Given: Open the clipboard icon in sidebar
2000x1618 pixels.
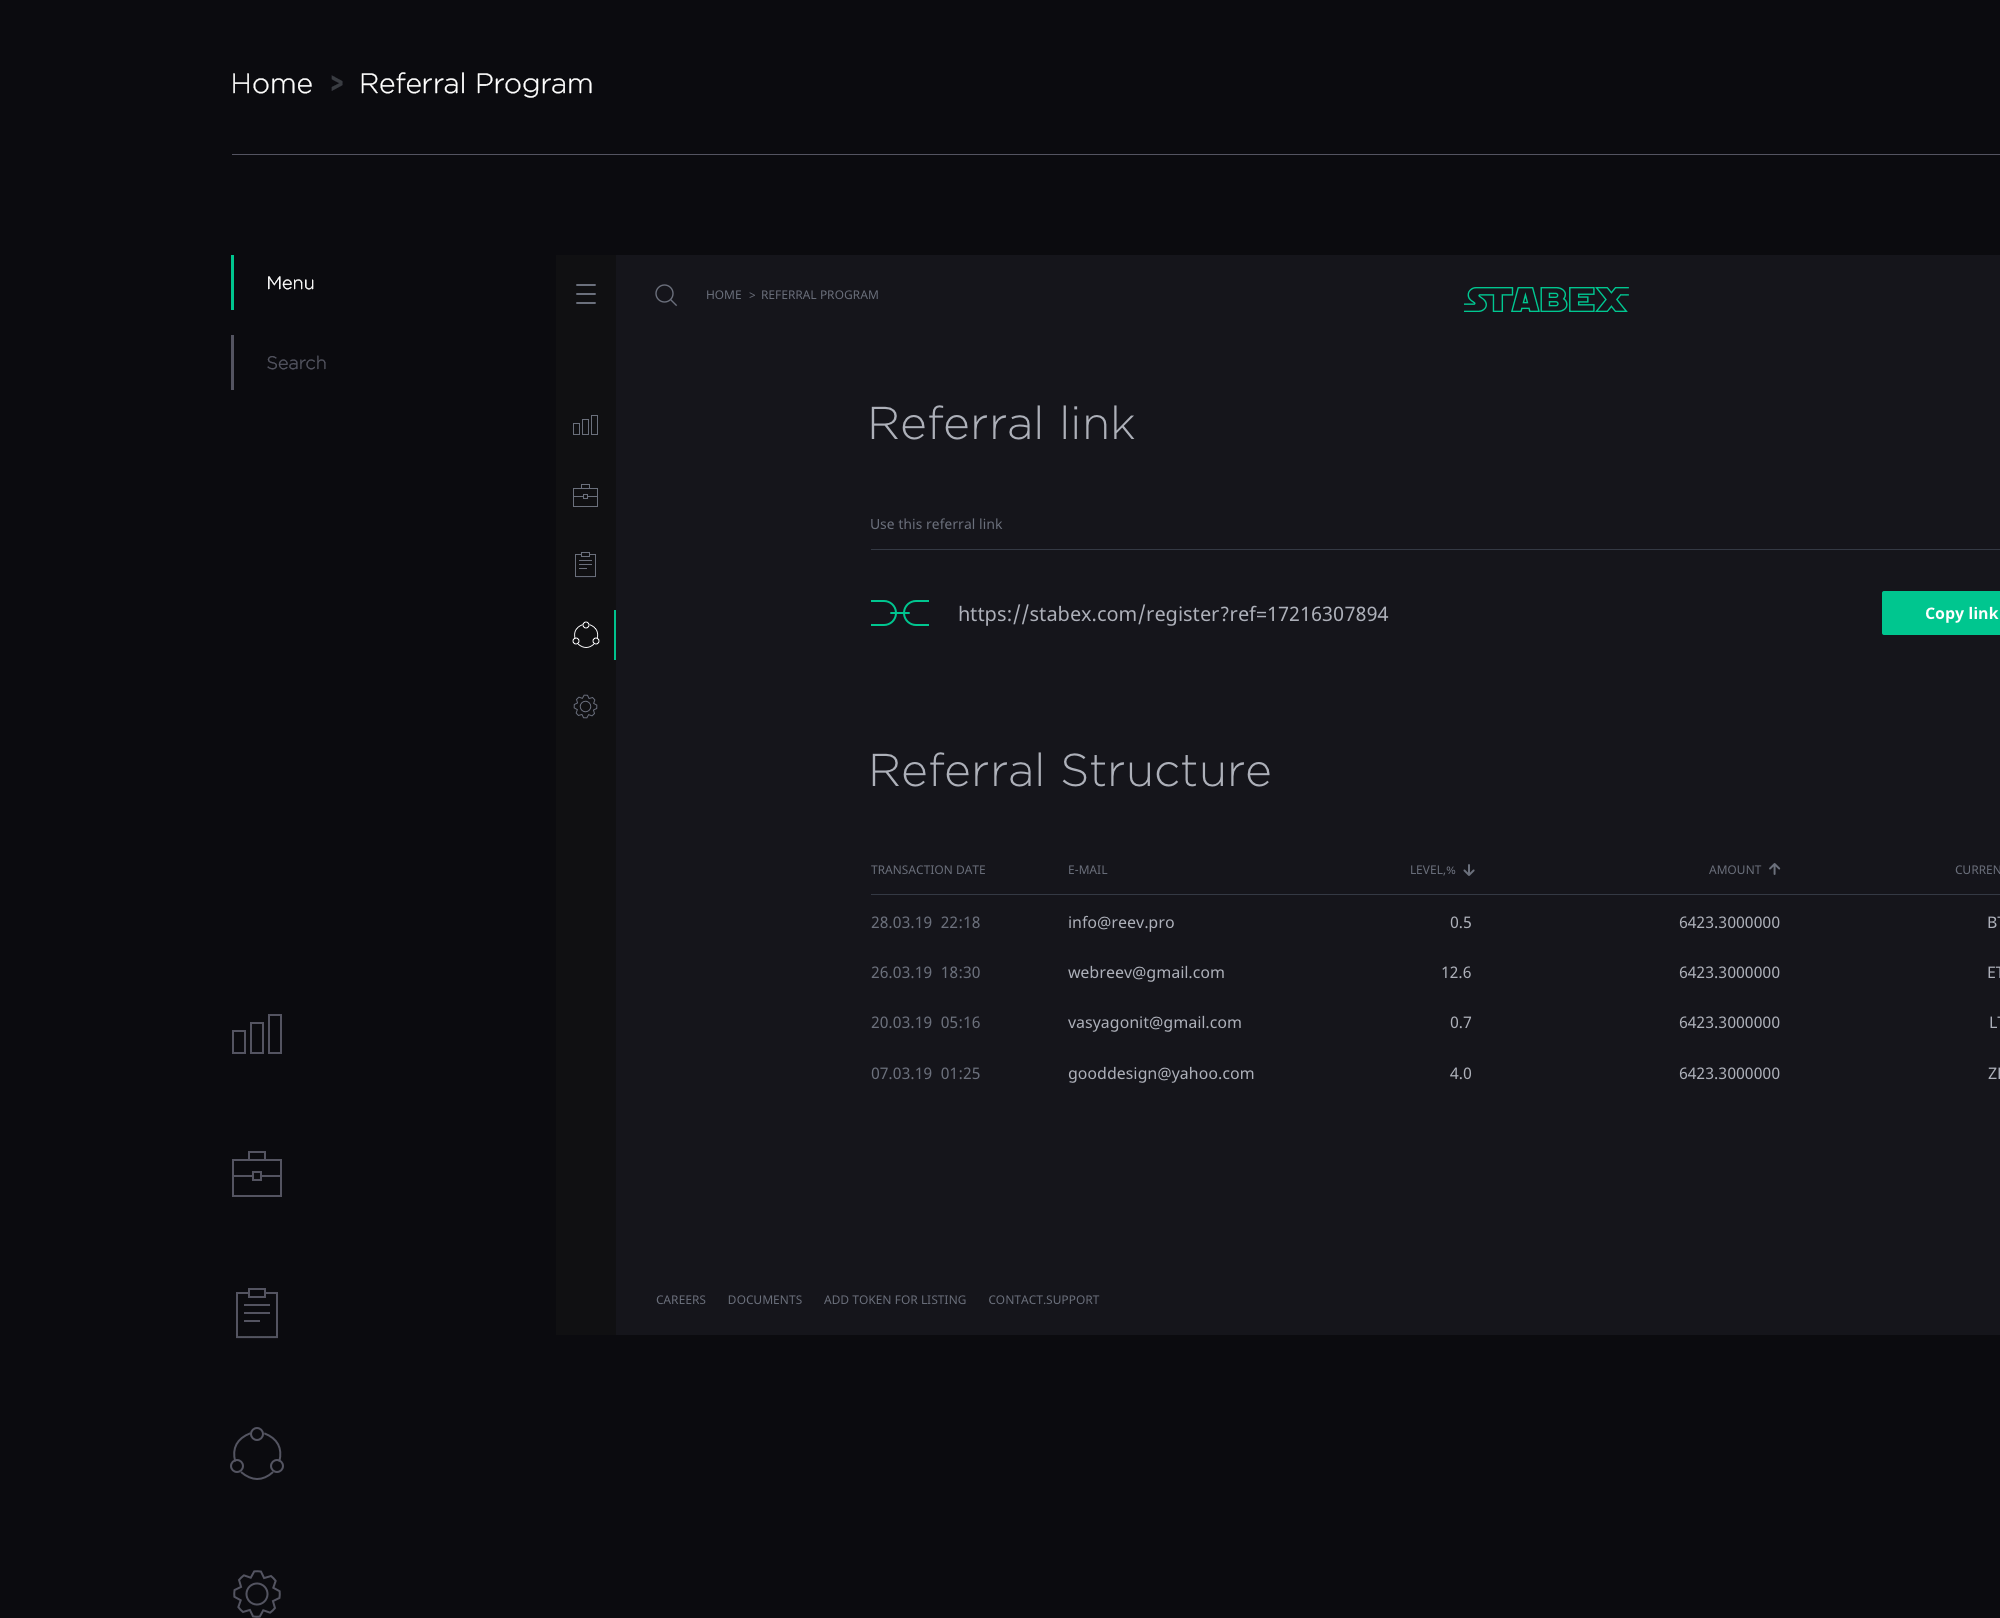Looking at the screenshot, I should [x=586, y=565].
